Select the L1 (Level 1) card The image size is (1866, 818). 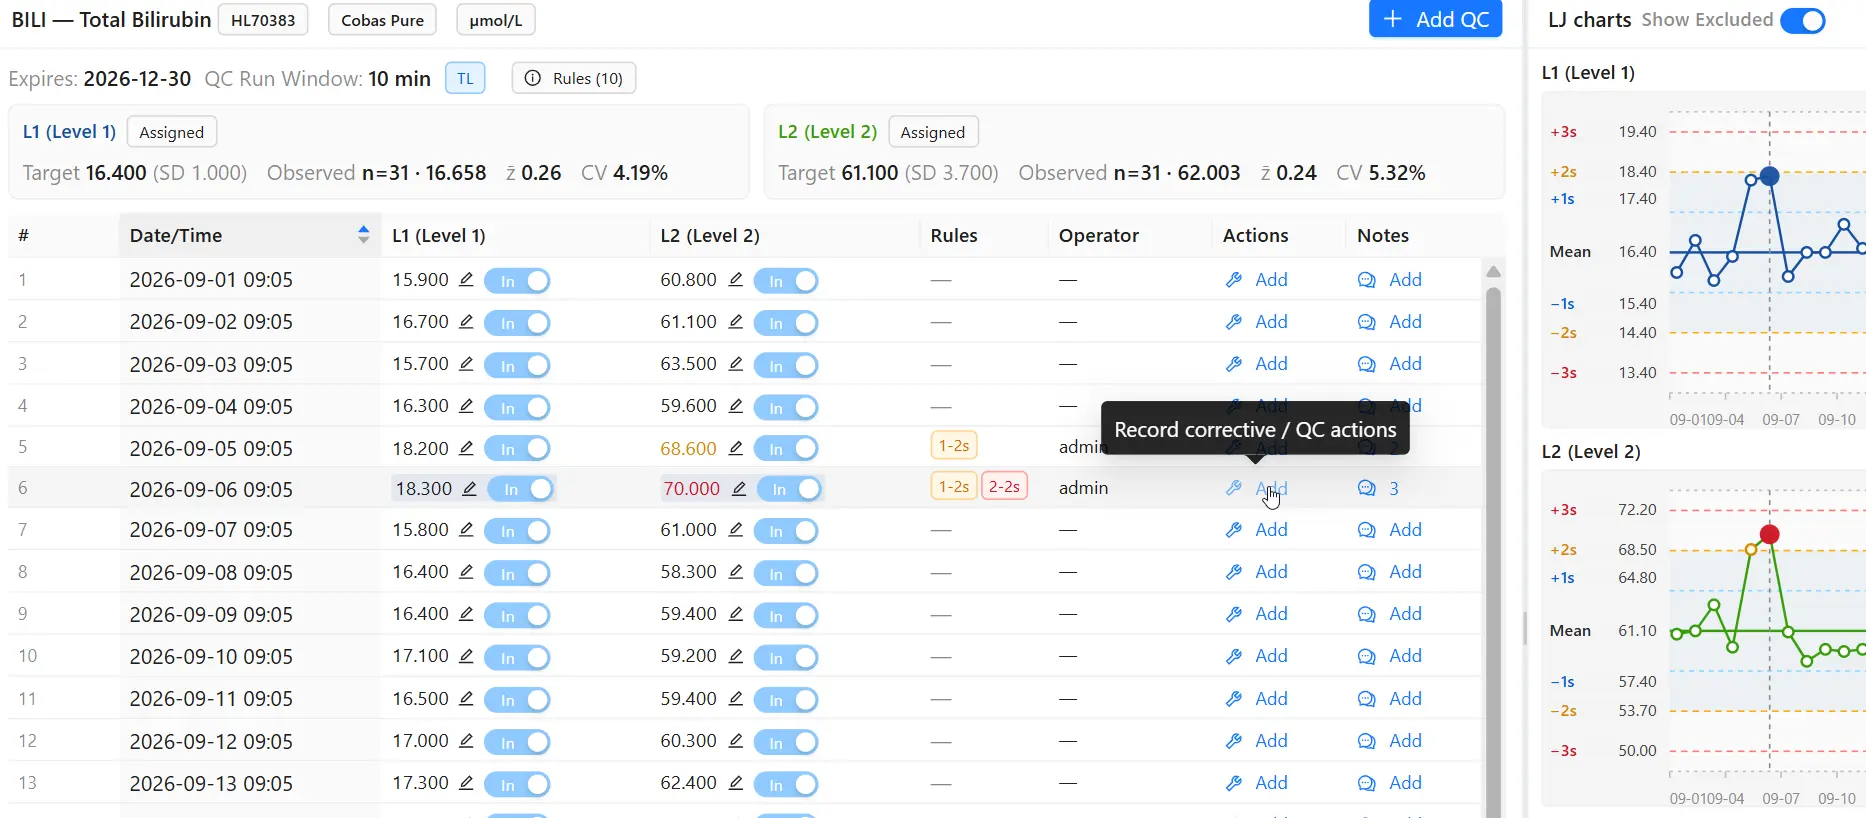pos(379,152)
